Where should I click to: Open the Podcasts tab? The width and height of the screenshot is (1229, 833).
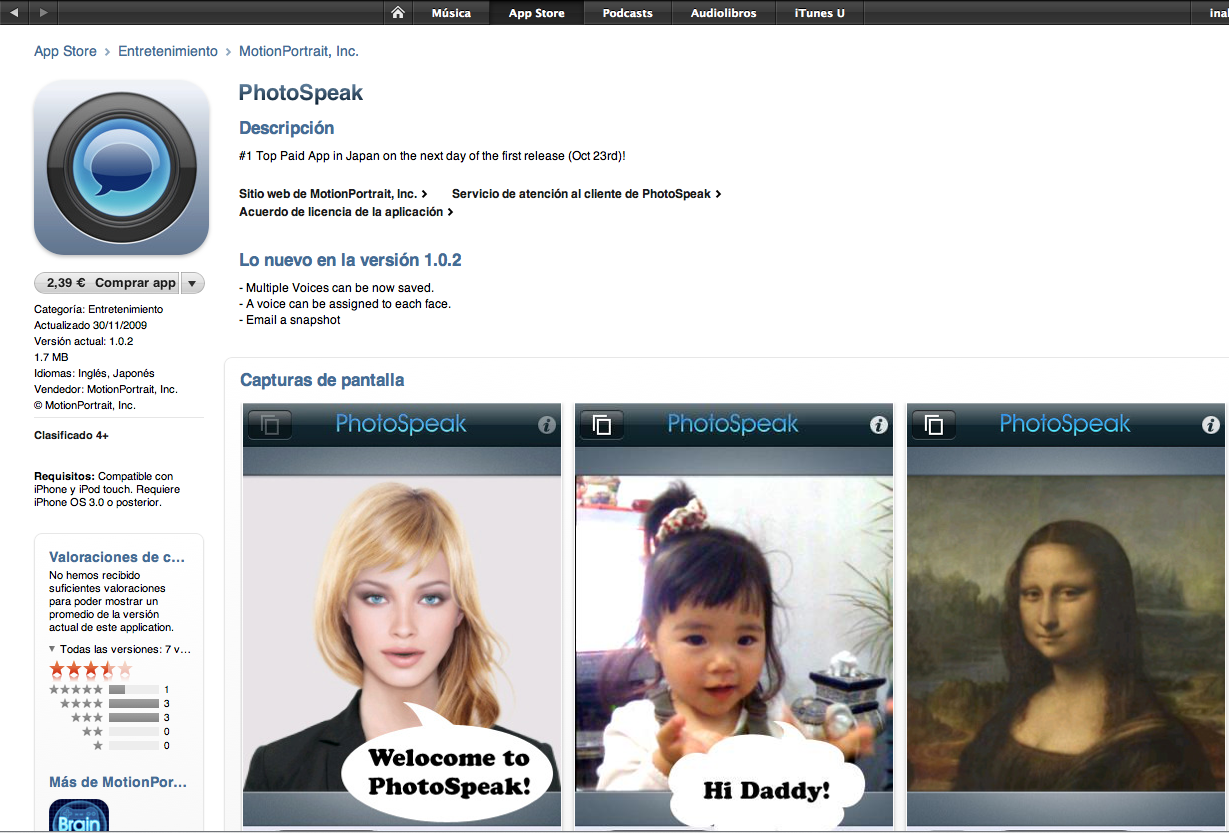(x=628, y=12)
